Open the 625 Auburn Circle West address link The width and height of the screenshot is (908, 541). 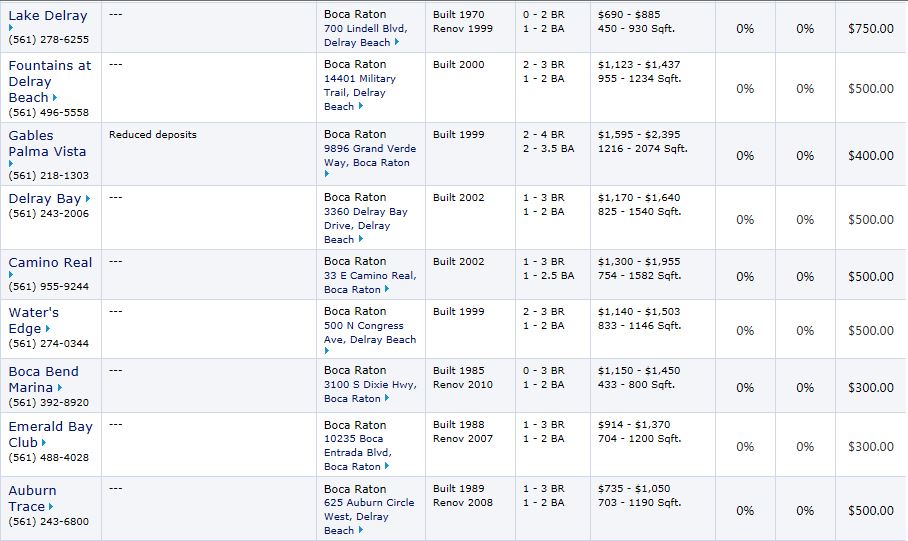point(369,516)
